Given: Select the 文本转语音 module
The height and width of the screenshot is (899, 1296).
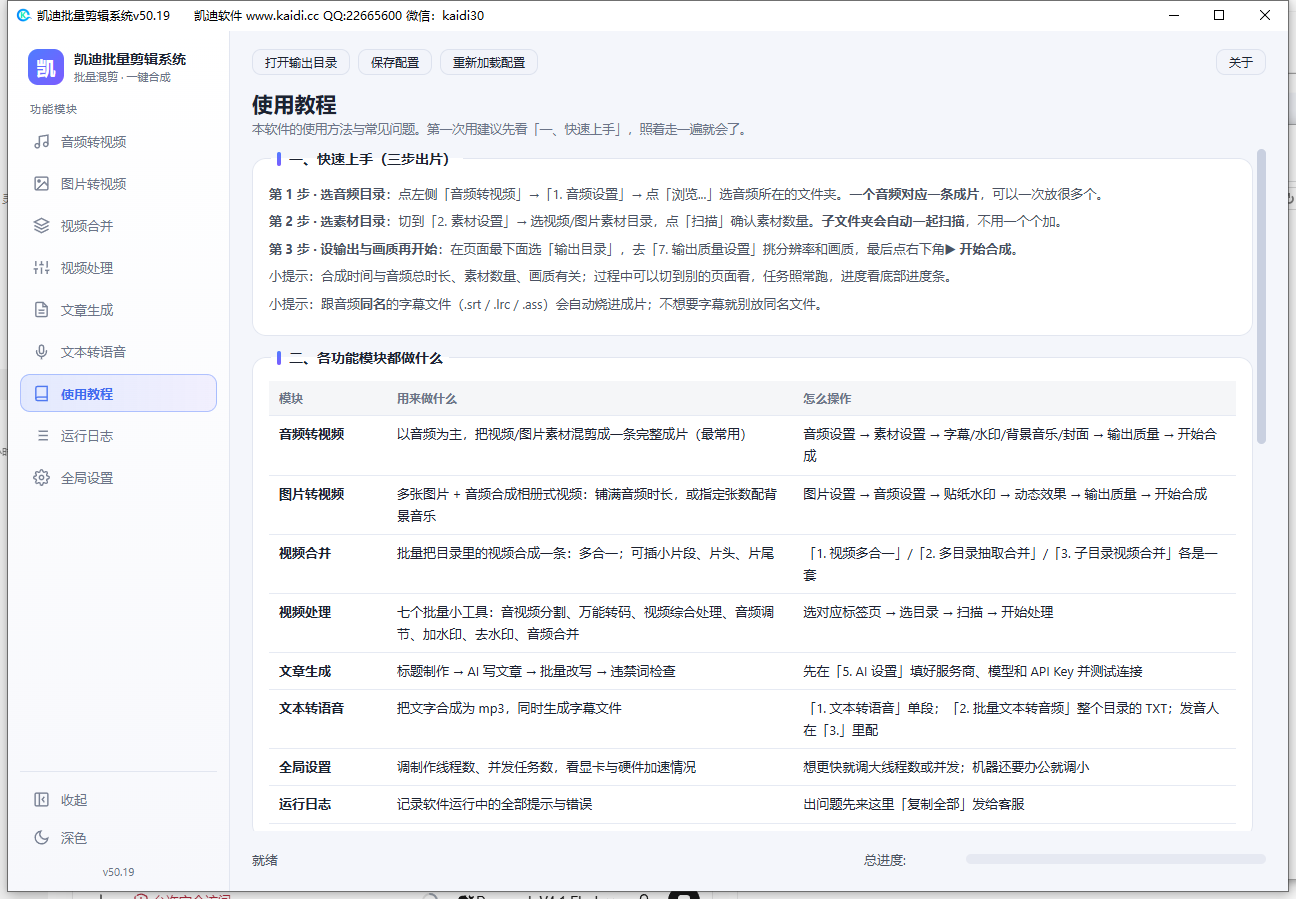Looking at the screenshot, I should click(118, 352).
